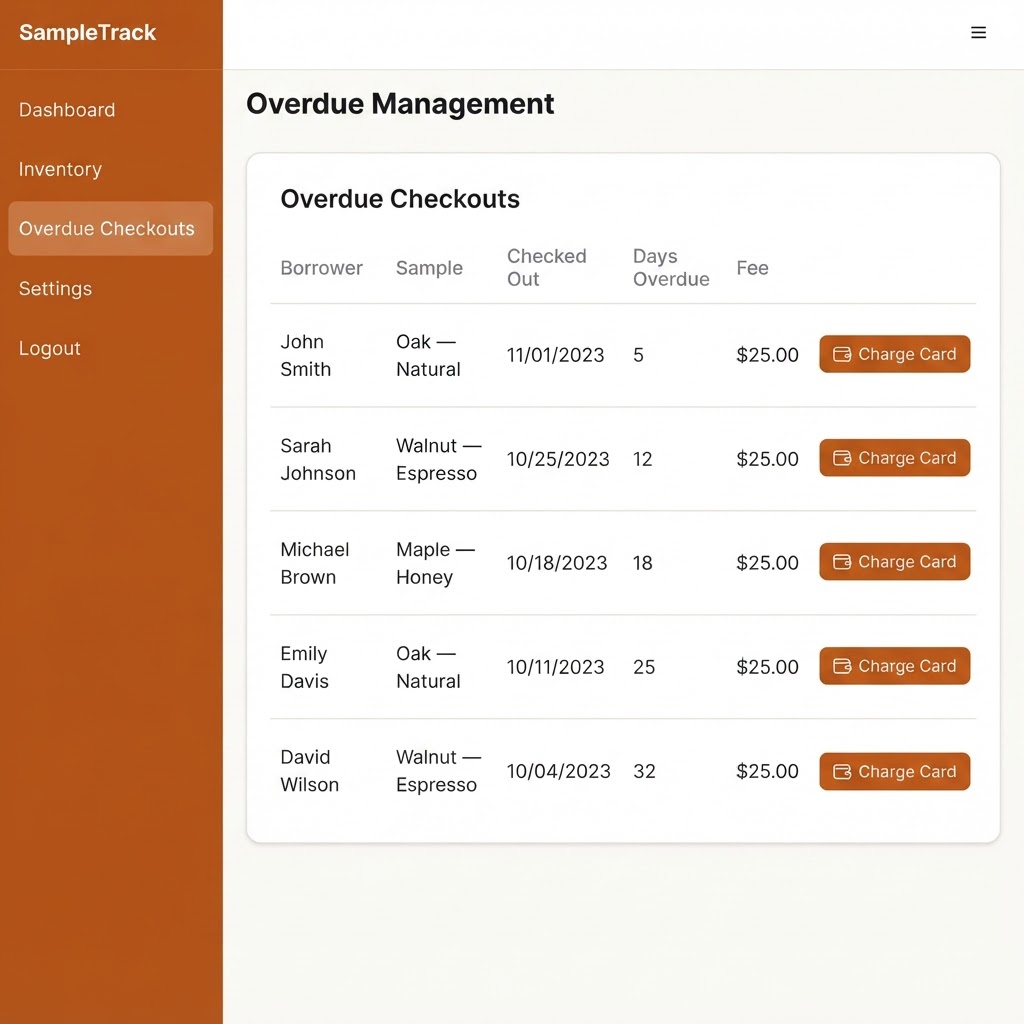Click the Checked Out column header
The height and width of the screenshot is (1024, 1024).
547,268
